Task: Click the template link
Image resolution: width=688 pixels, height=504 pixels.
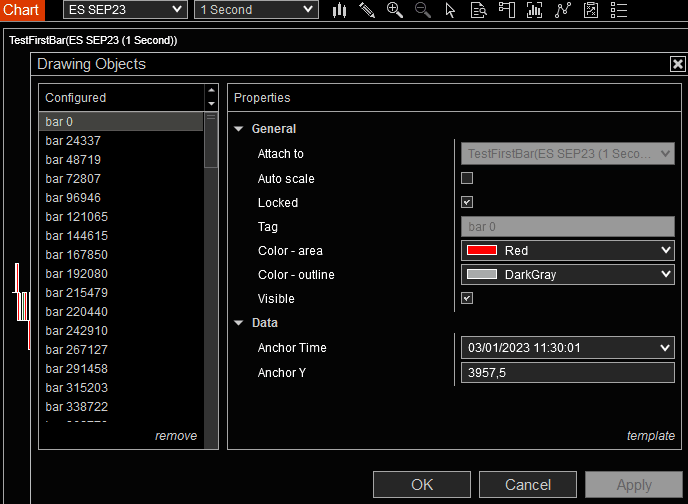Action: point(651,436)
